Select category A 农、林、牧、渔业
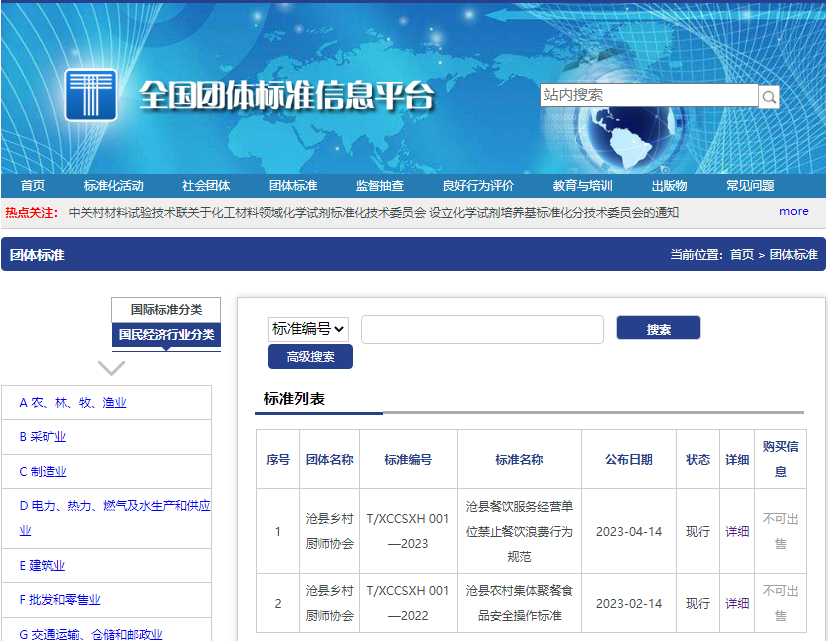828x641 pixels. click(73, 403)
